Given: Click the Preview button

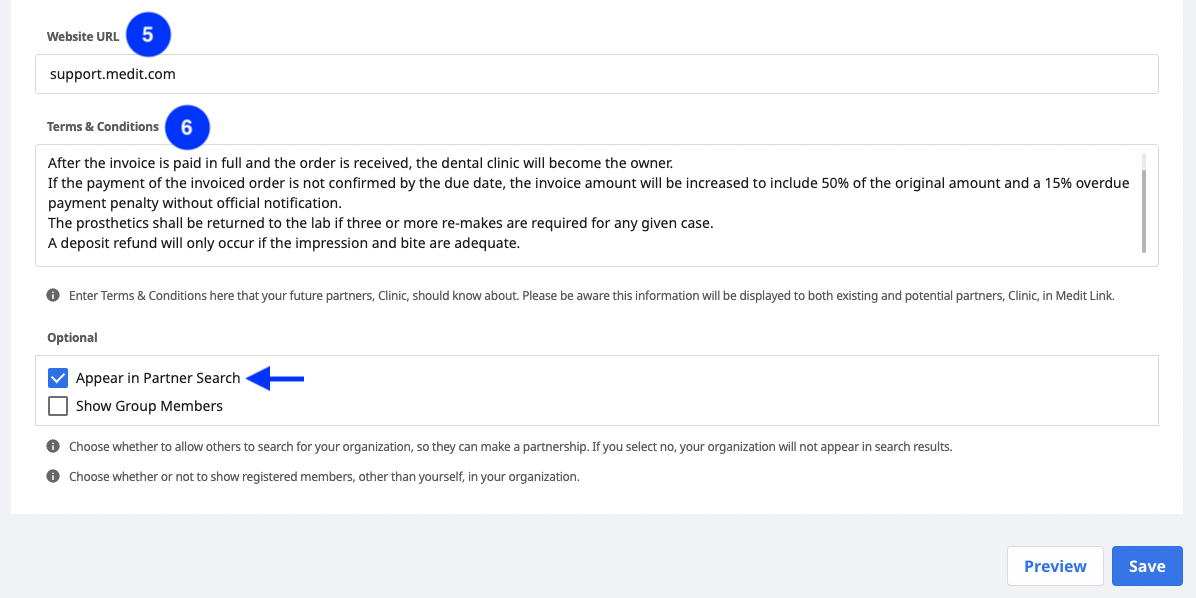Looking at the screenshot, I should (1055, 566).
